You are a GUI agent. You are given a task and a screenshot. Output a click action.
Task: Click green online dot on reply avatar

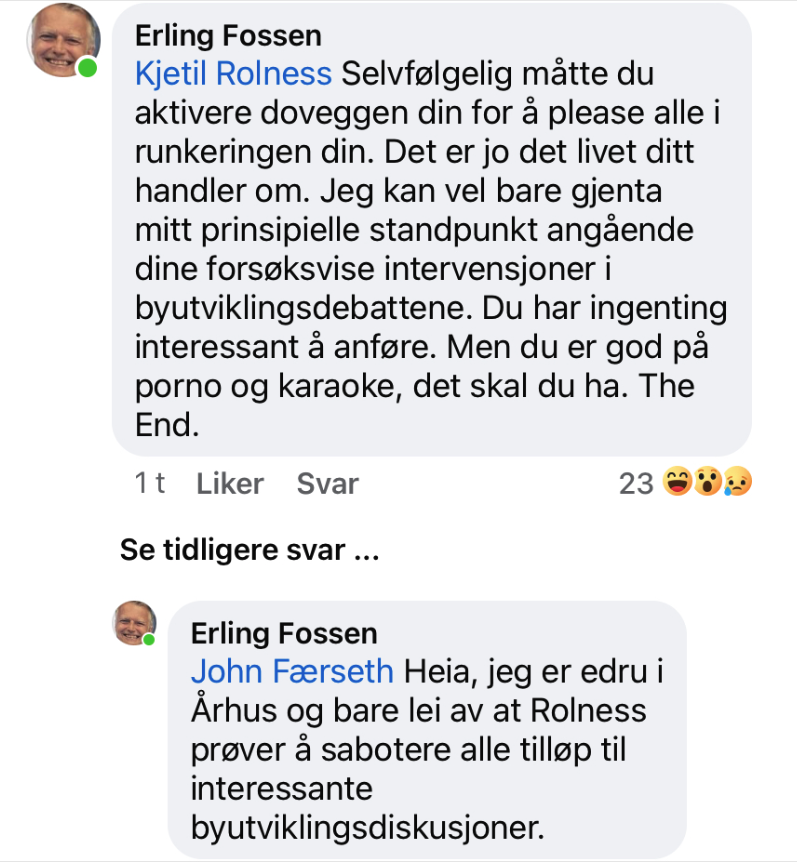coord(149,639)
